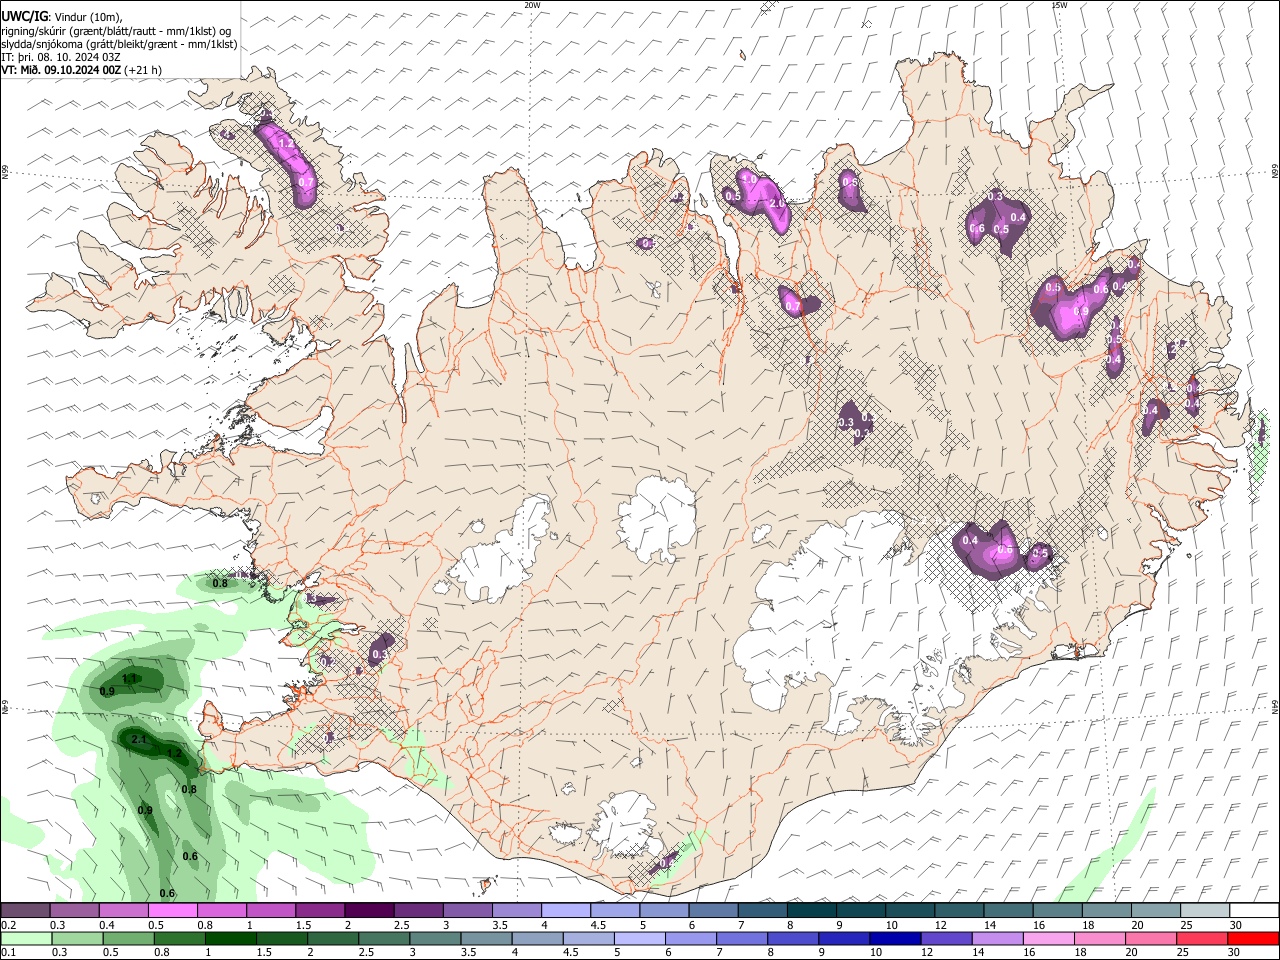
Task: Click the 0.4 label on legend
Action: pyautogui.click(x=107, y=925)
